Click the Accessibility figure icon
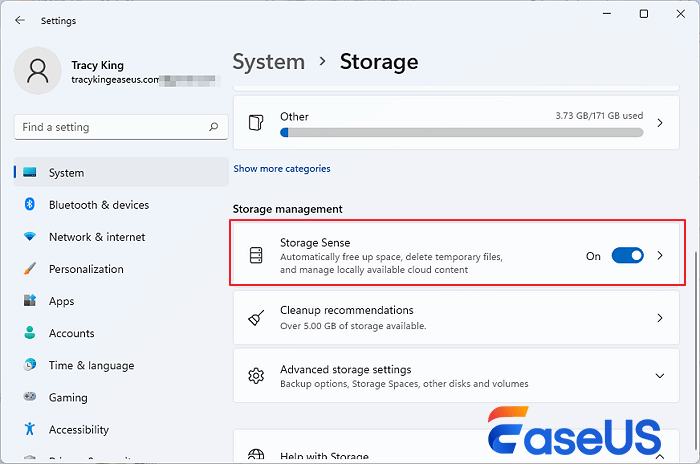Screen dimensions: 700x464 30,429
